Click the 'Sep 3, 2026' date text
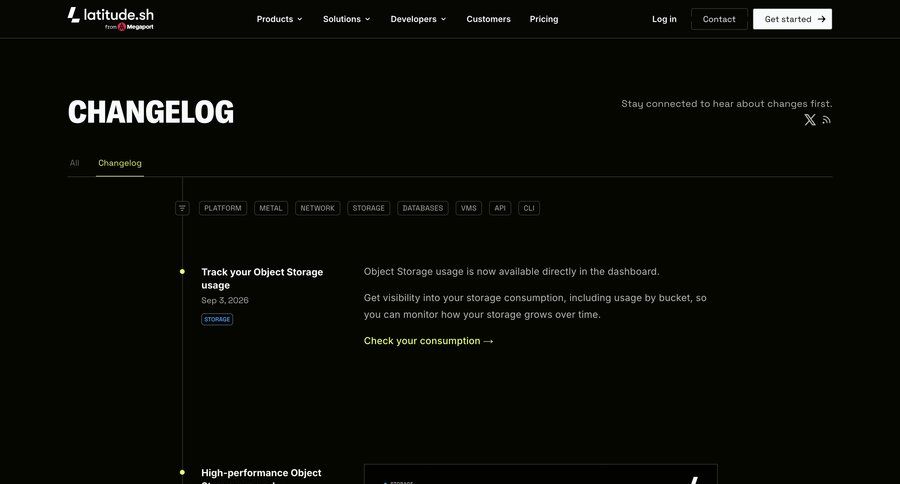Screen dimensions: 900x484 pos(224,300)
